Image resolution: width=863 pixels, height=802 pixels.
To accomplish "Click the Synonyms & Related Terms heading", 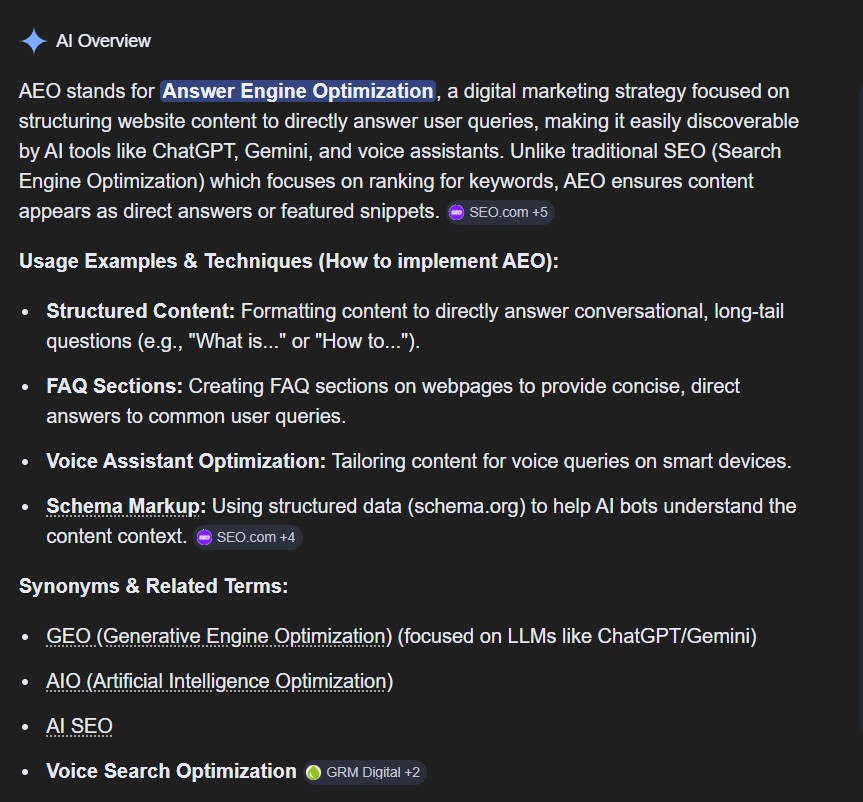I will click(153, 586).
